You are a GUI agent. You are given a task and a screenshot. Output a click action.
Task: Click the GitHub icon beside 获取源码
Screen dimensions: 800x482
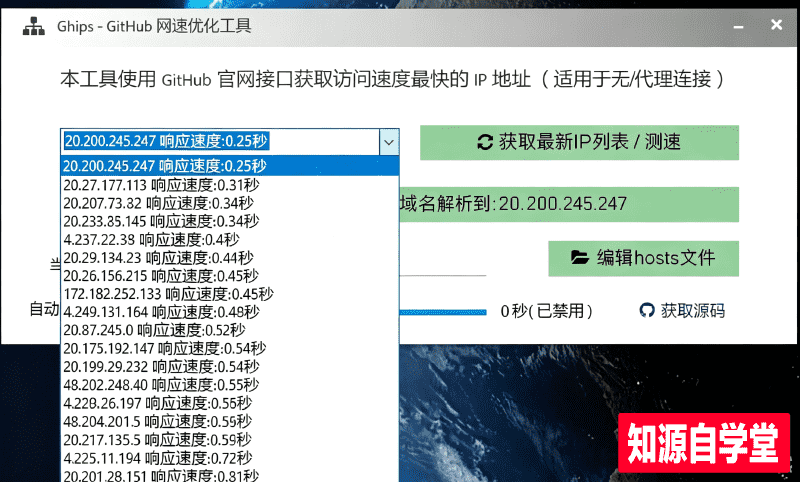[x=646, y=310]
